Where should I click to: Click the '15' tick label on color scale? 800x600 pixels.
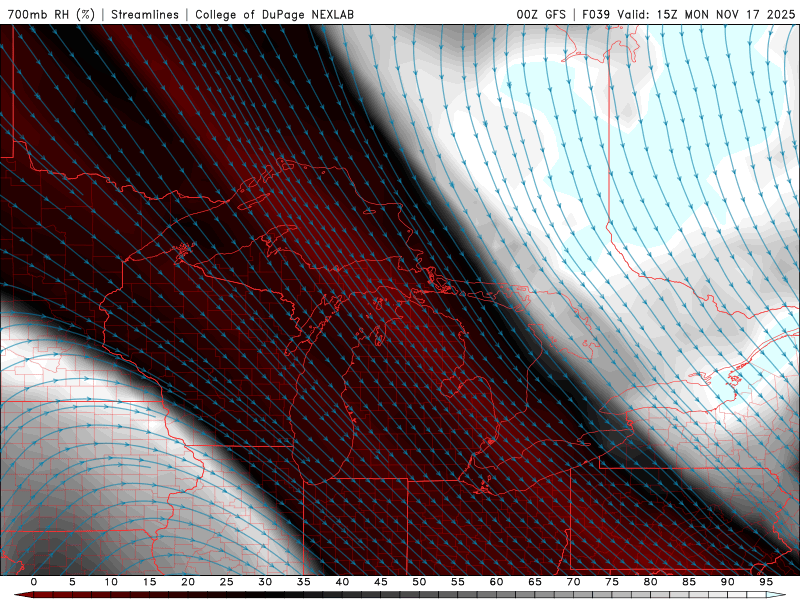149,582
